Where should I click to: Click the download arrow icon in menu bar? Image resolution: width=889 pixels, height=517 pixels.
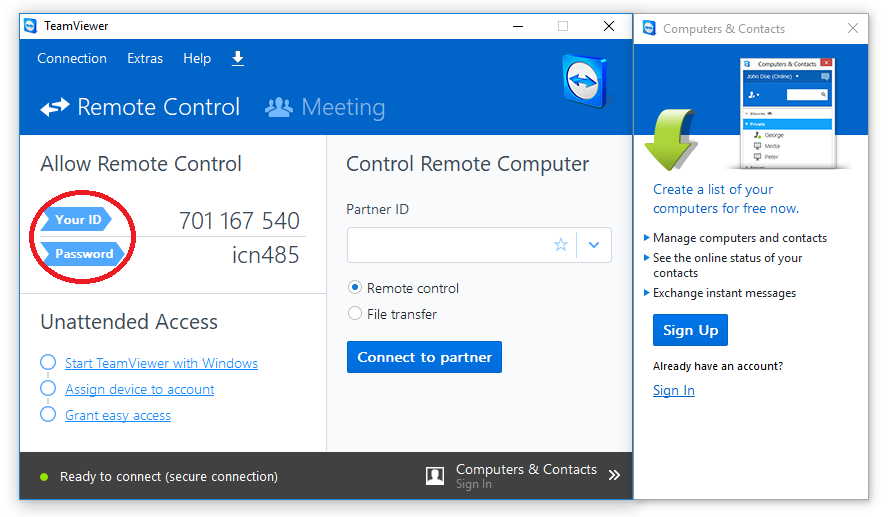pos(238,58)
